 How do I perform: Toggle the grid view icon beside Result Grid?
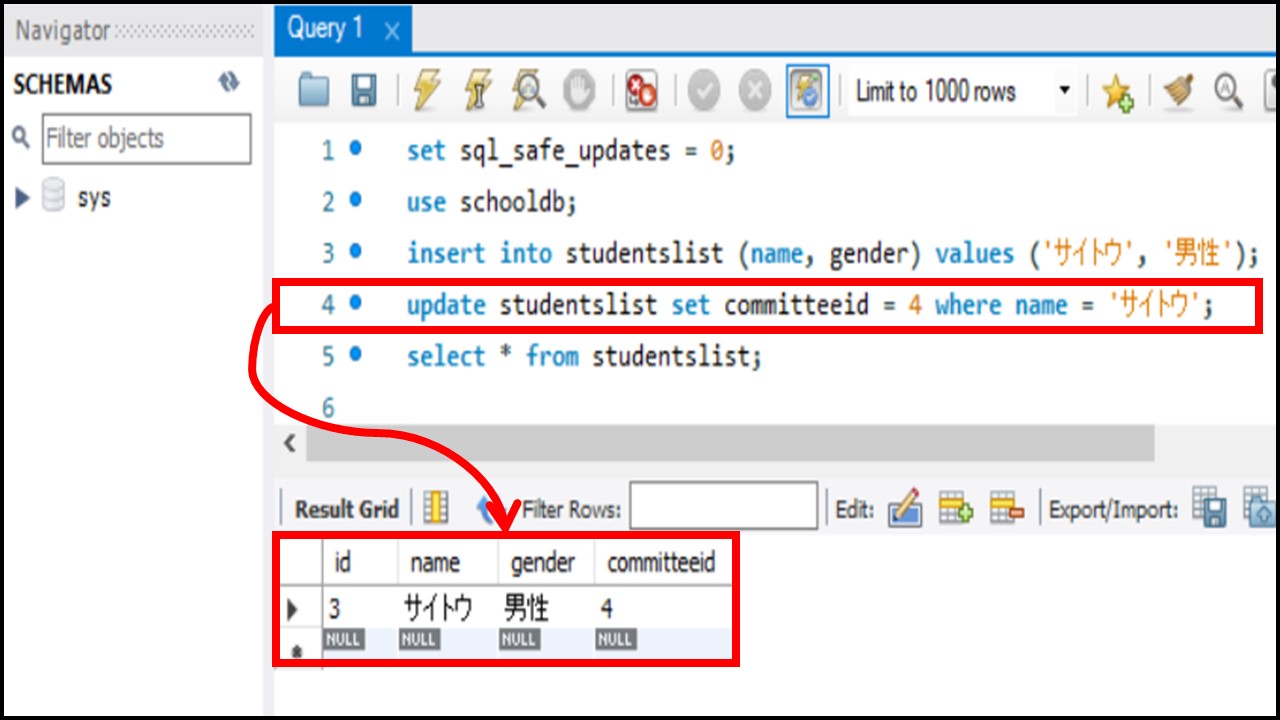(436, 508)
